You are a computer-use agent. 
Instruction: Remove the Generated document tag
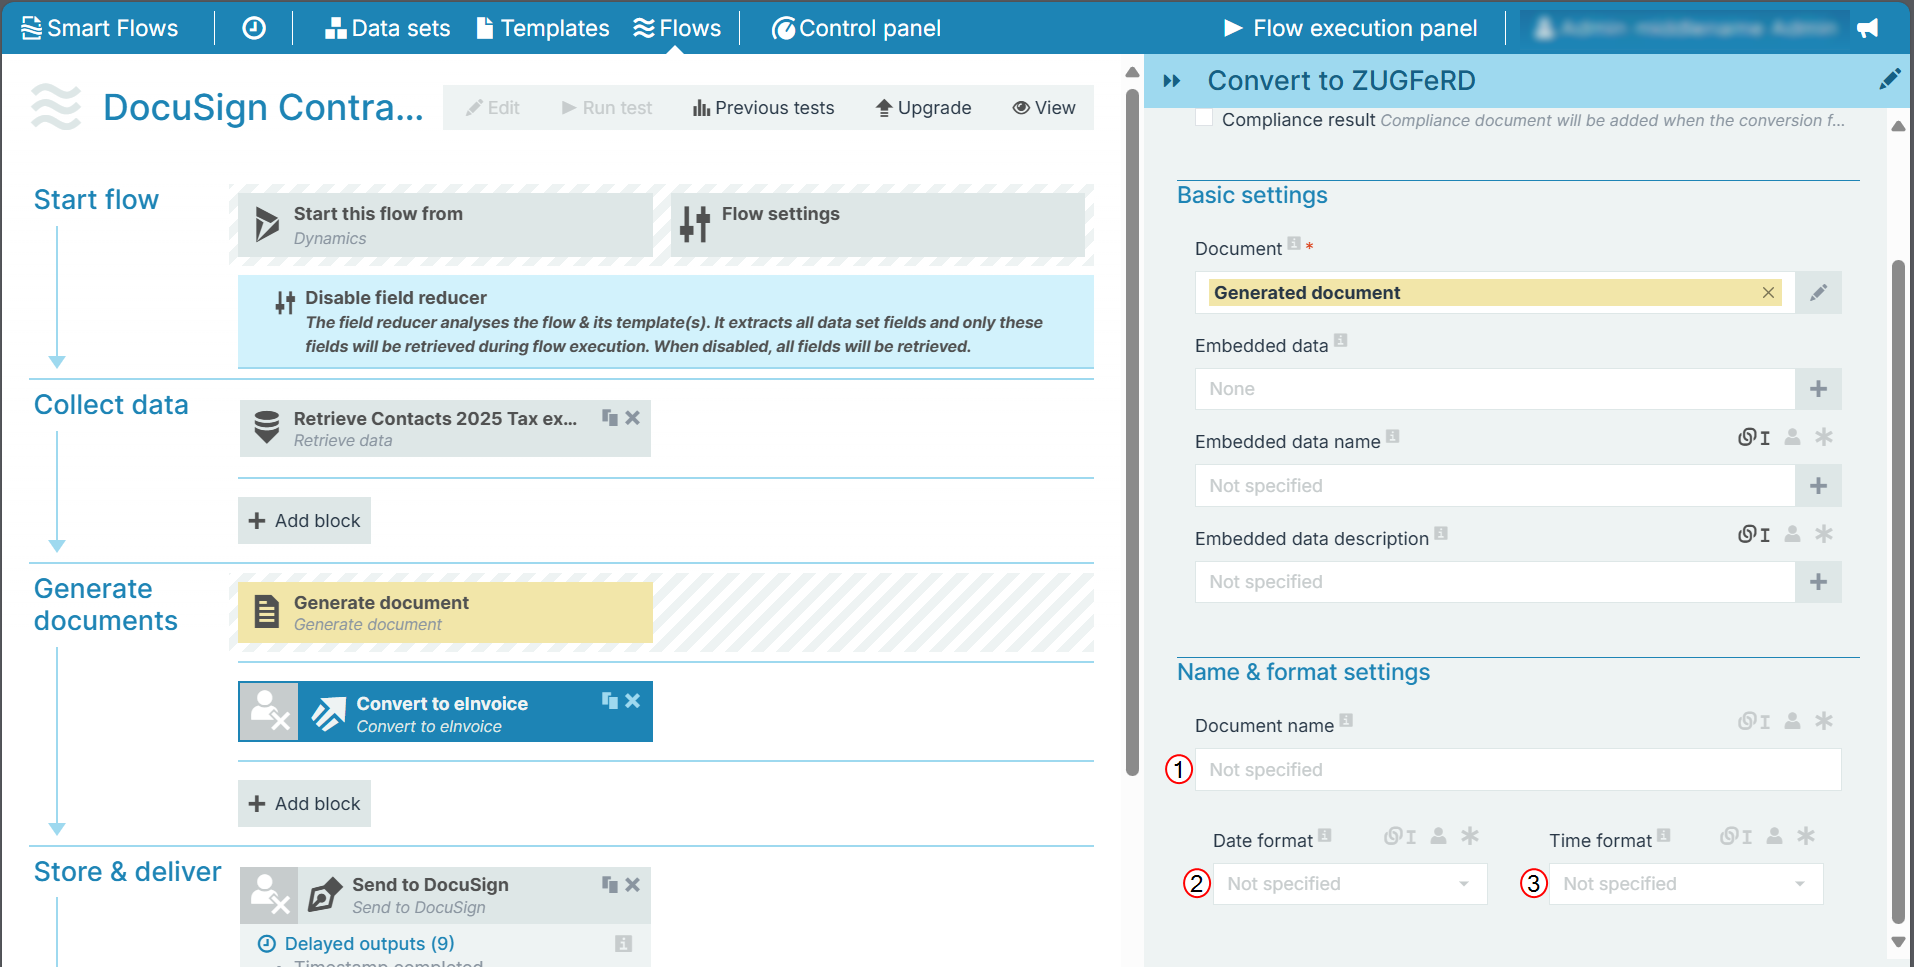point(1768,293)
